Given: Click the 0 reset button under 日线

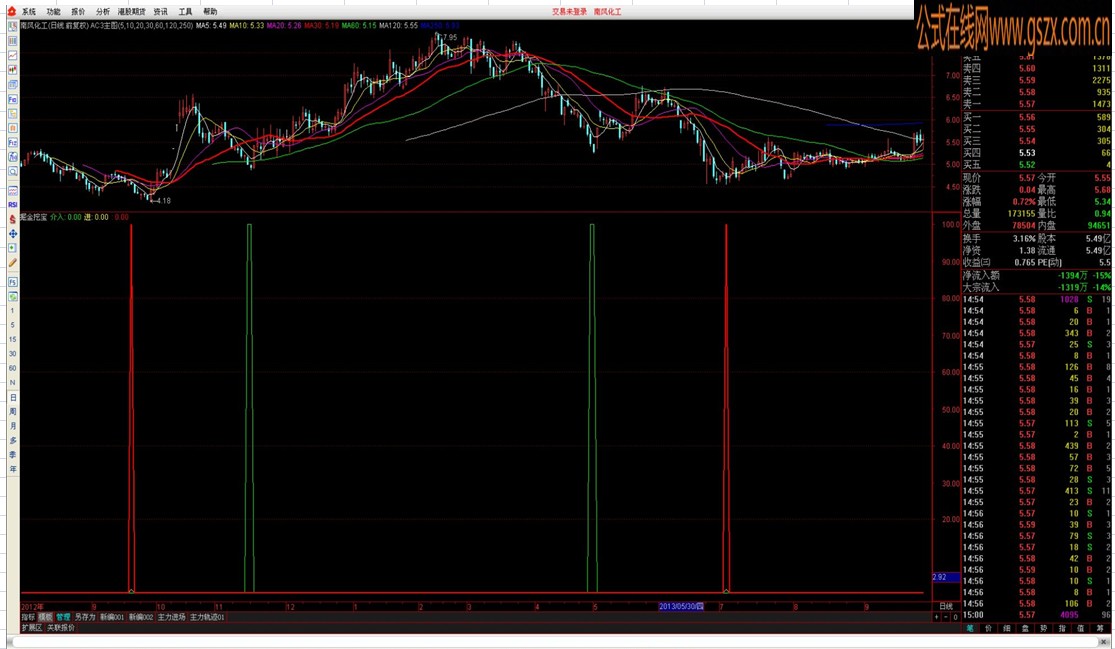Looking at the screenshot, I should pyautogui.click(x=955, y=617).
